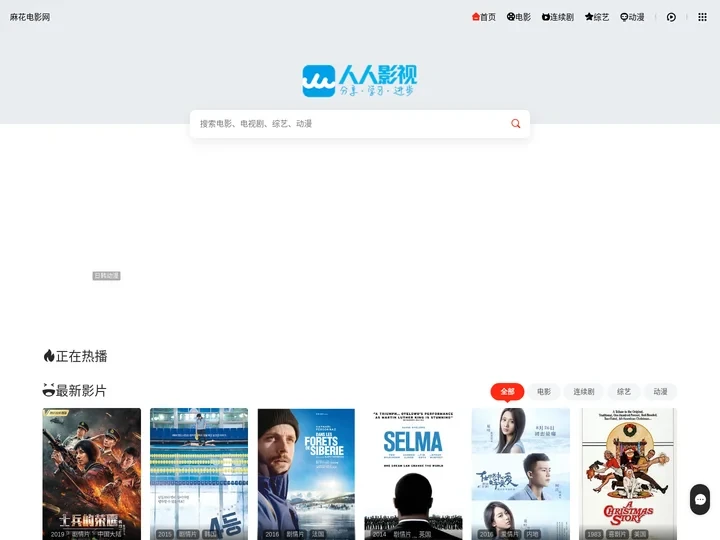Open the 2016 爱情片 romance poster
Screen dimensions: 720x540
(x=521, y=474)
